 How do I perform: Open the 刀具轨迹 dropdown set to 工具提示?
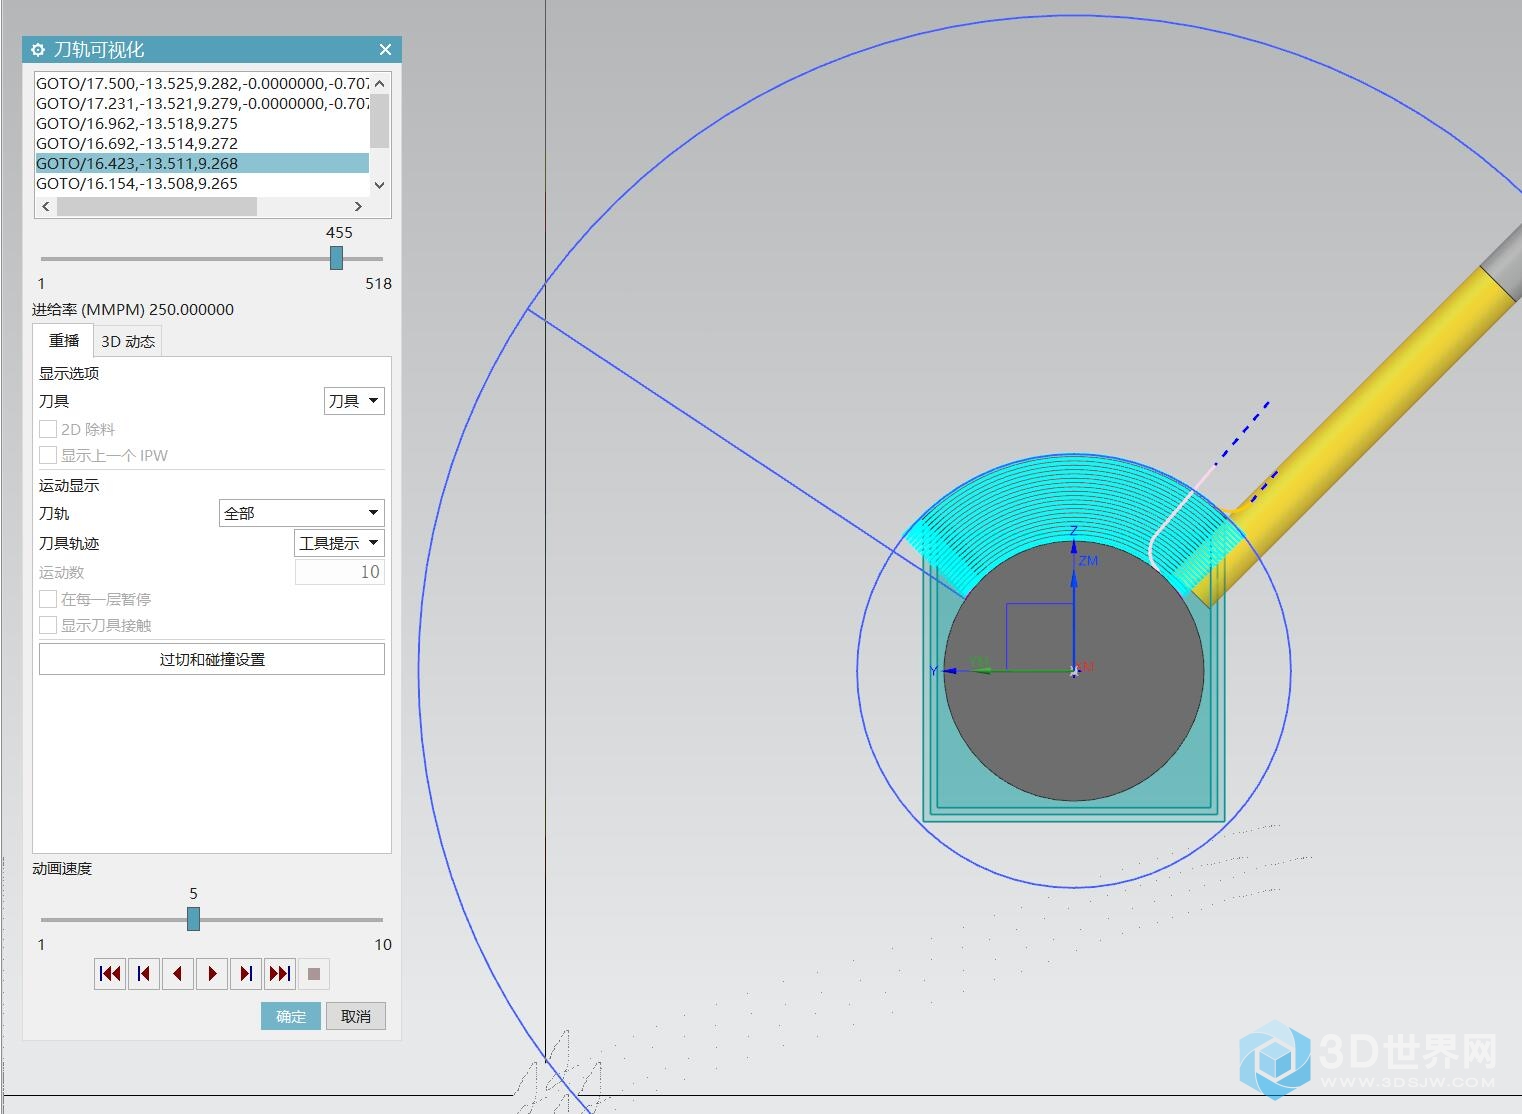pos(339,543)
